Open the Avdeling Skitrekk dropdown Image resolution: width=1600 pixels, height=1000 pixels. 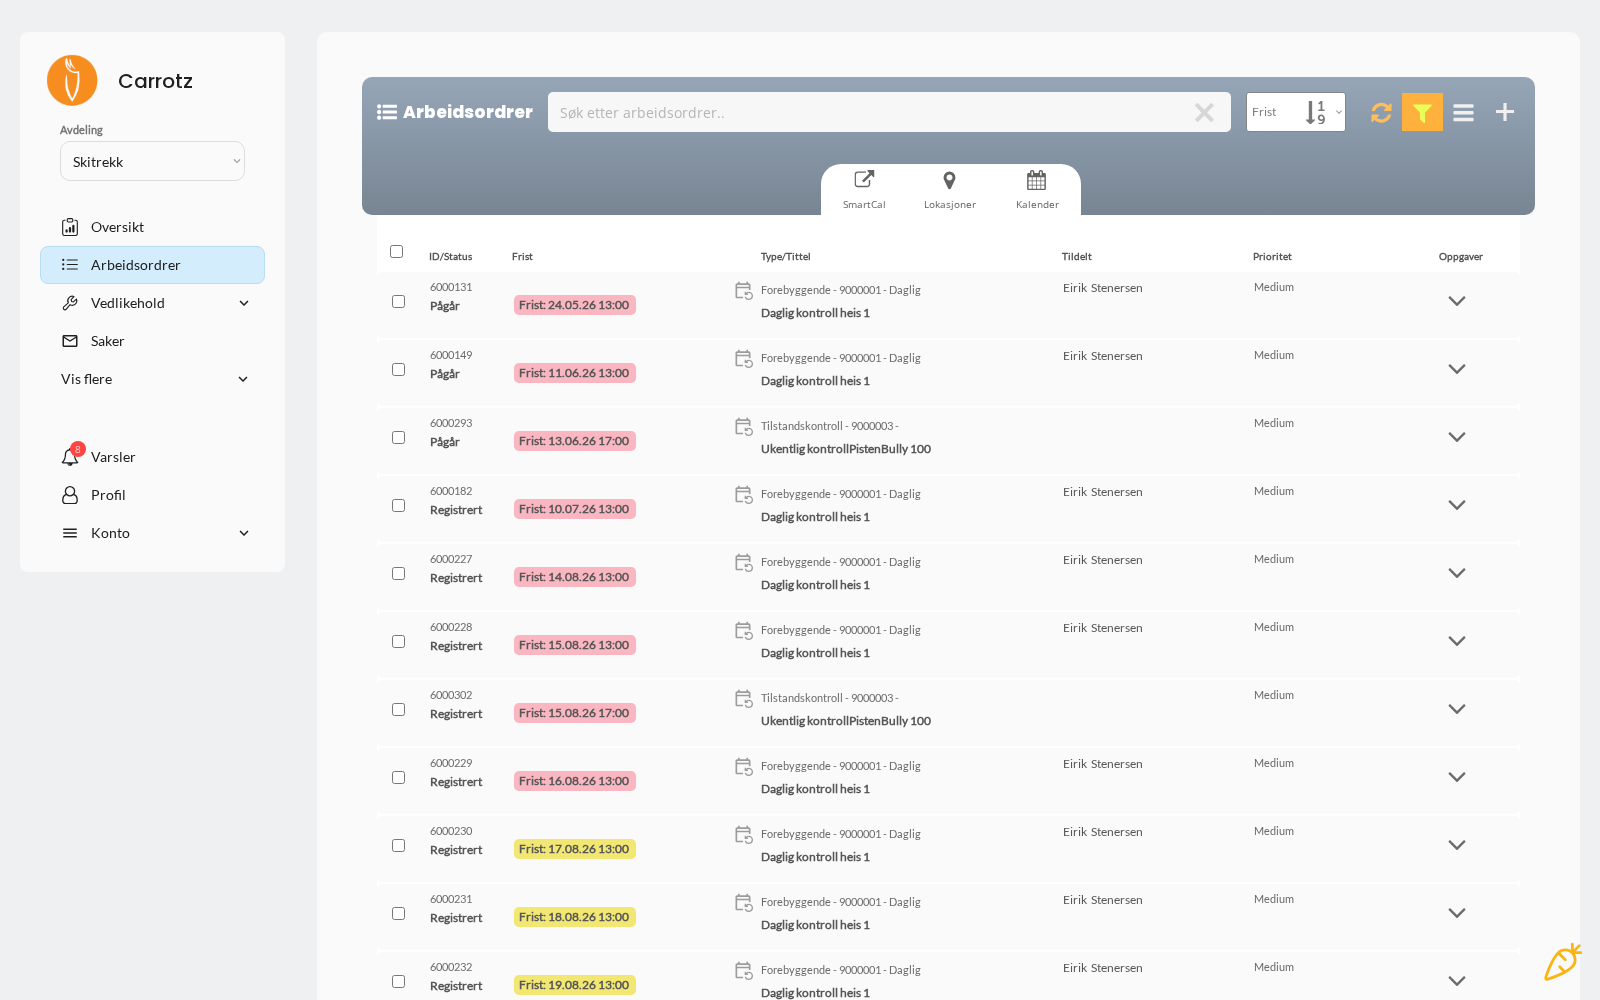click(152, 161)
